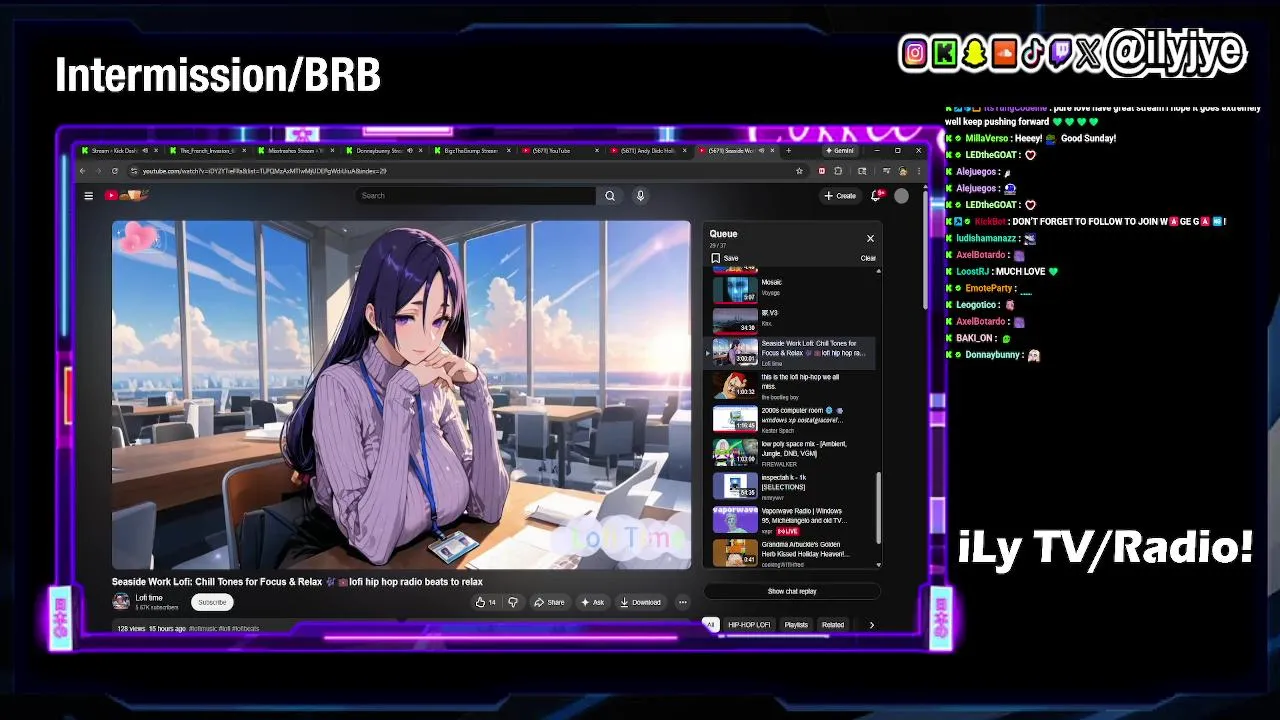1280x720 pixels.
Task: Select HIP-HOP LOFI chip
Action: pyautogui.click(x=749, y=625)
